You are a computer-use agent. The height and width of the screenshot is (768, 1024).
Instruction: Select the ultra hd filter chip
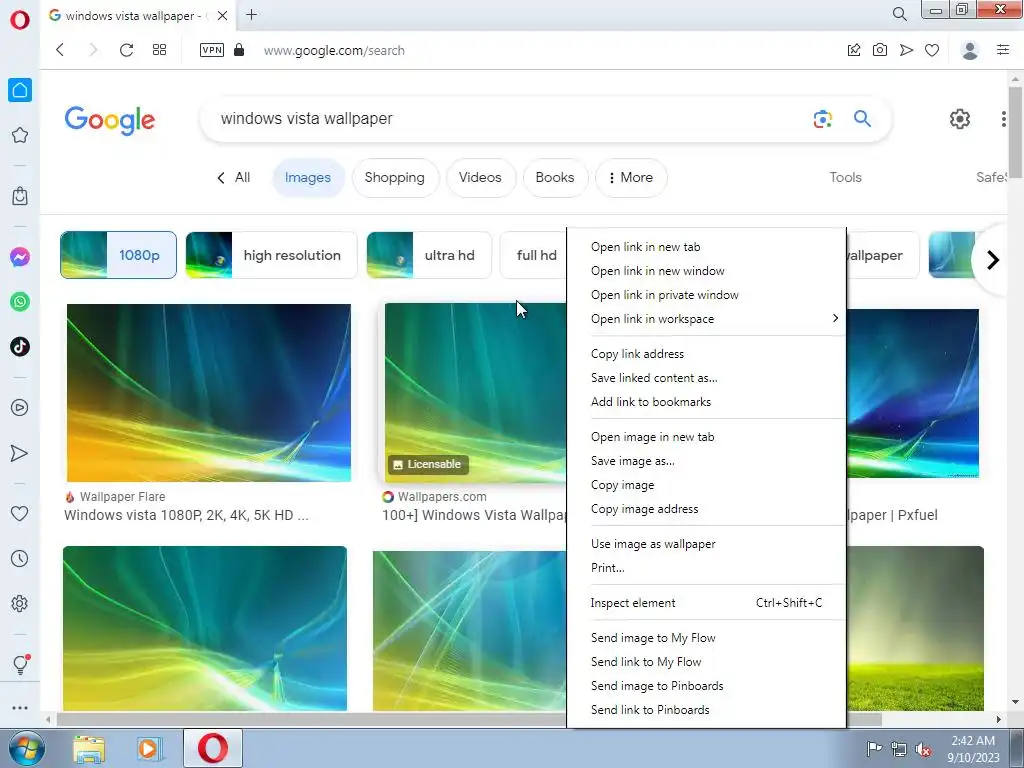pyautogui.click(x=428, y=255)
